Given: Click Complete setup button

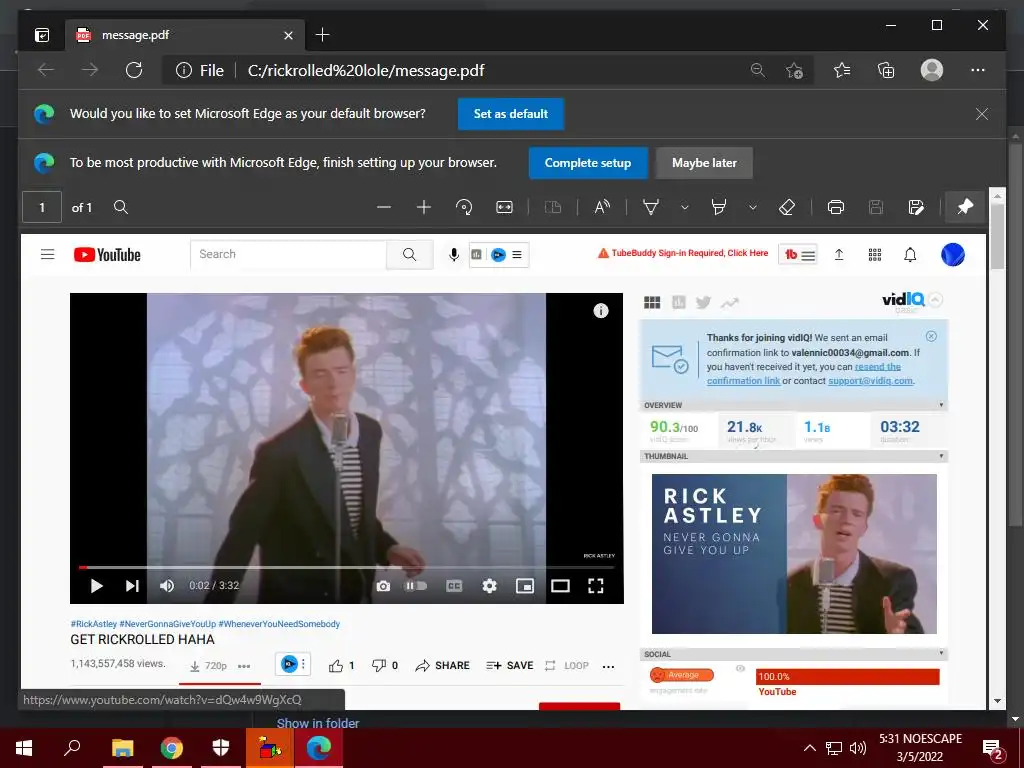Looking at the screenshot, I should 588,163.
